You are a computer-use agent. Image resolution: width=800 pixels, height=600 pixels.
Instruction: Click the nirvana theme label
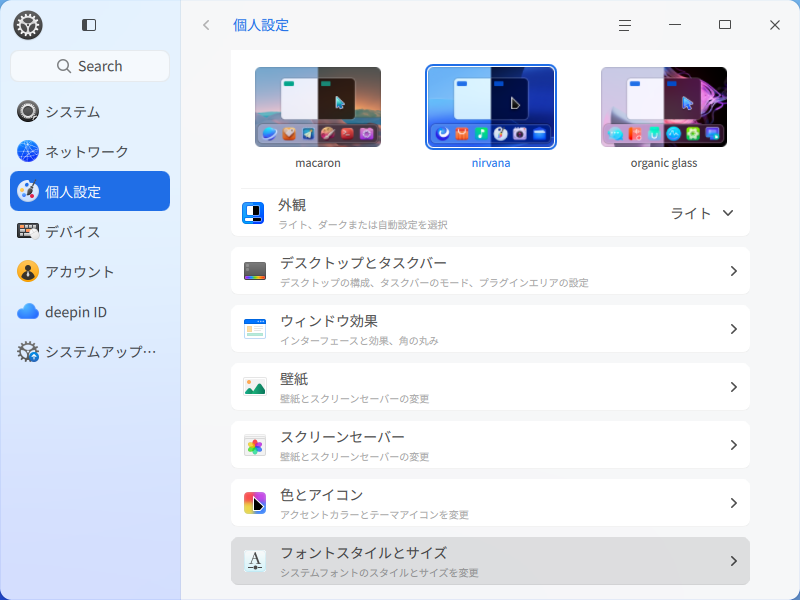pyautogui.click(x=490, y=163)
